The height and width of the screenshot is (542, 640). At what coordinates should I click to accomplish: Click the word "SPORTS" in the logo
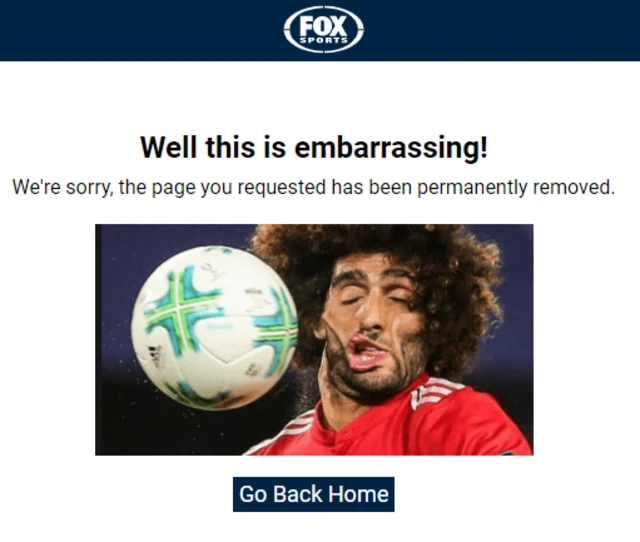(x=324, y=40)
